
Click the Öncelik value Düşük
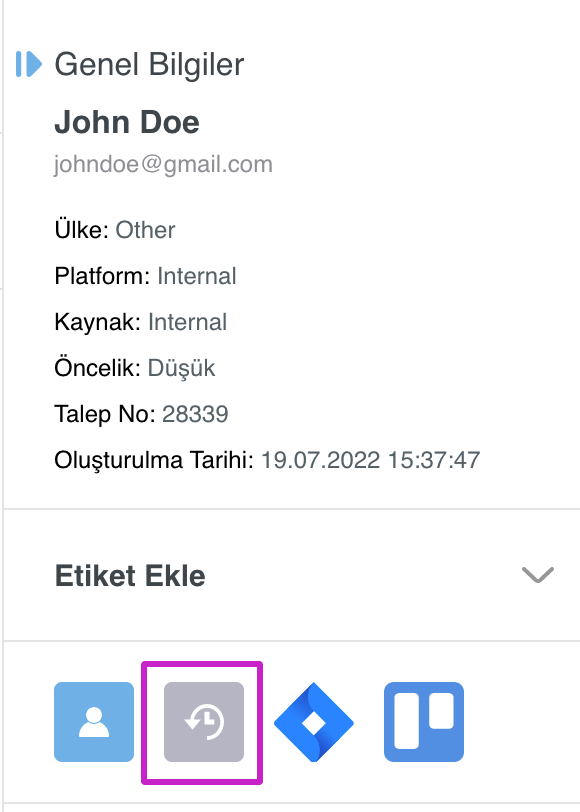pyautogui.click(x=181, y=368)
